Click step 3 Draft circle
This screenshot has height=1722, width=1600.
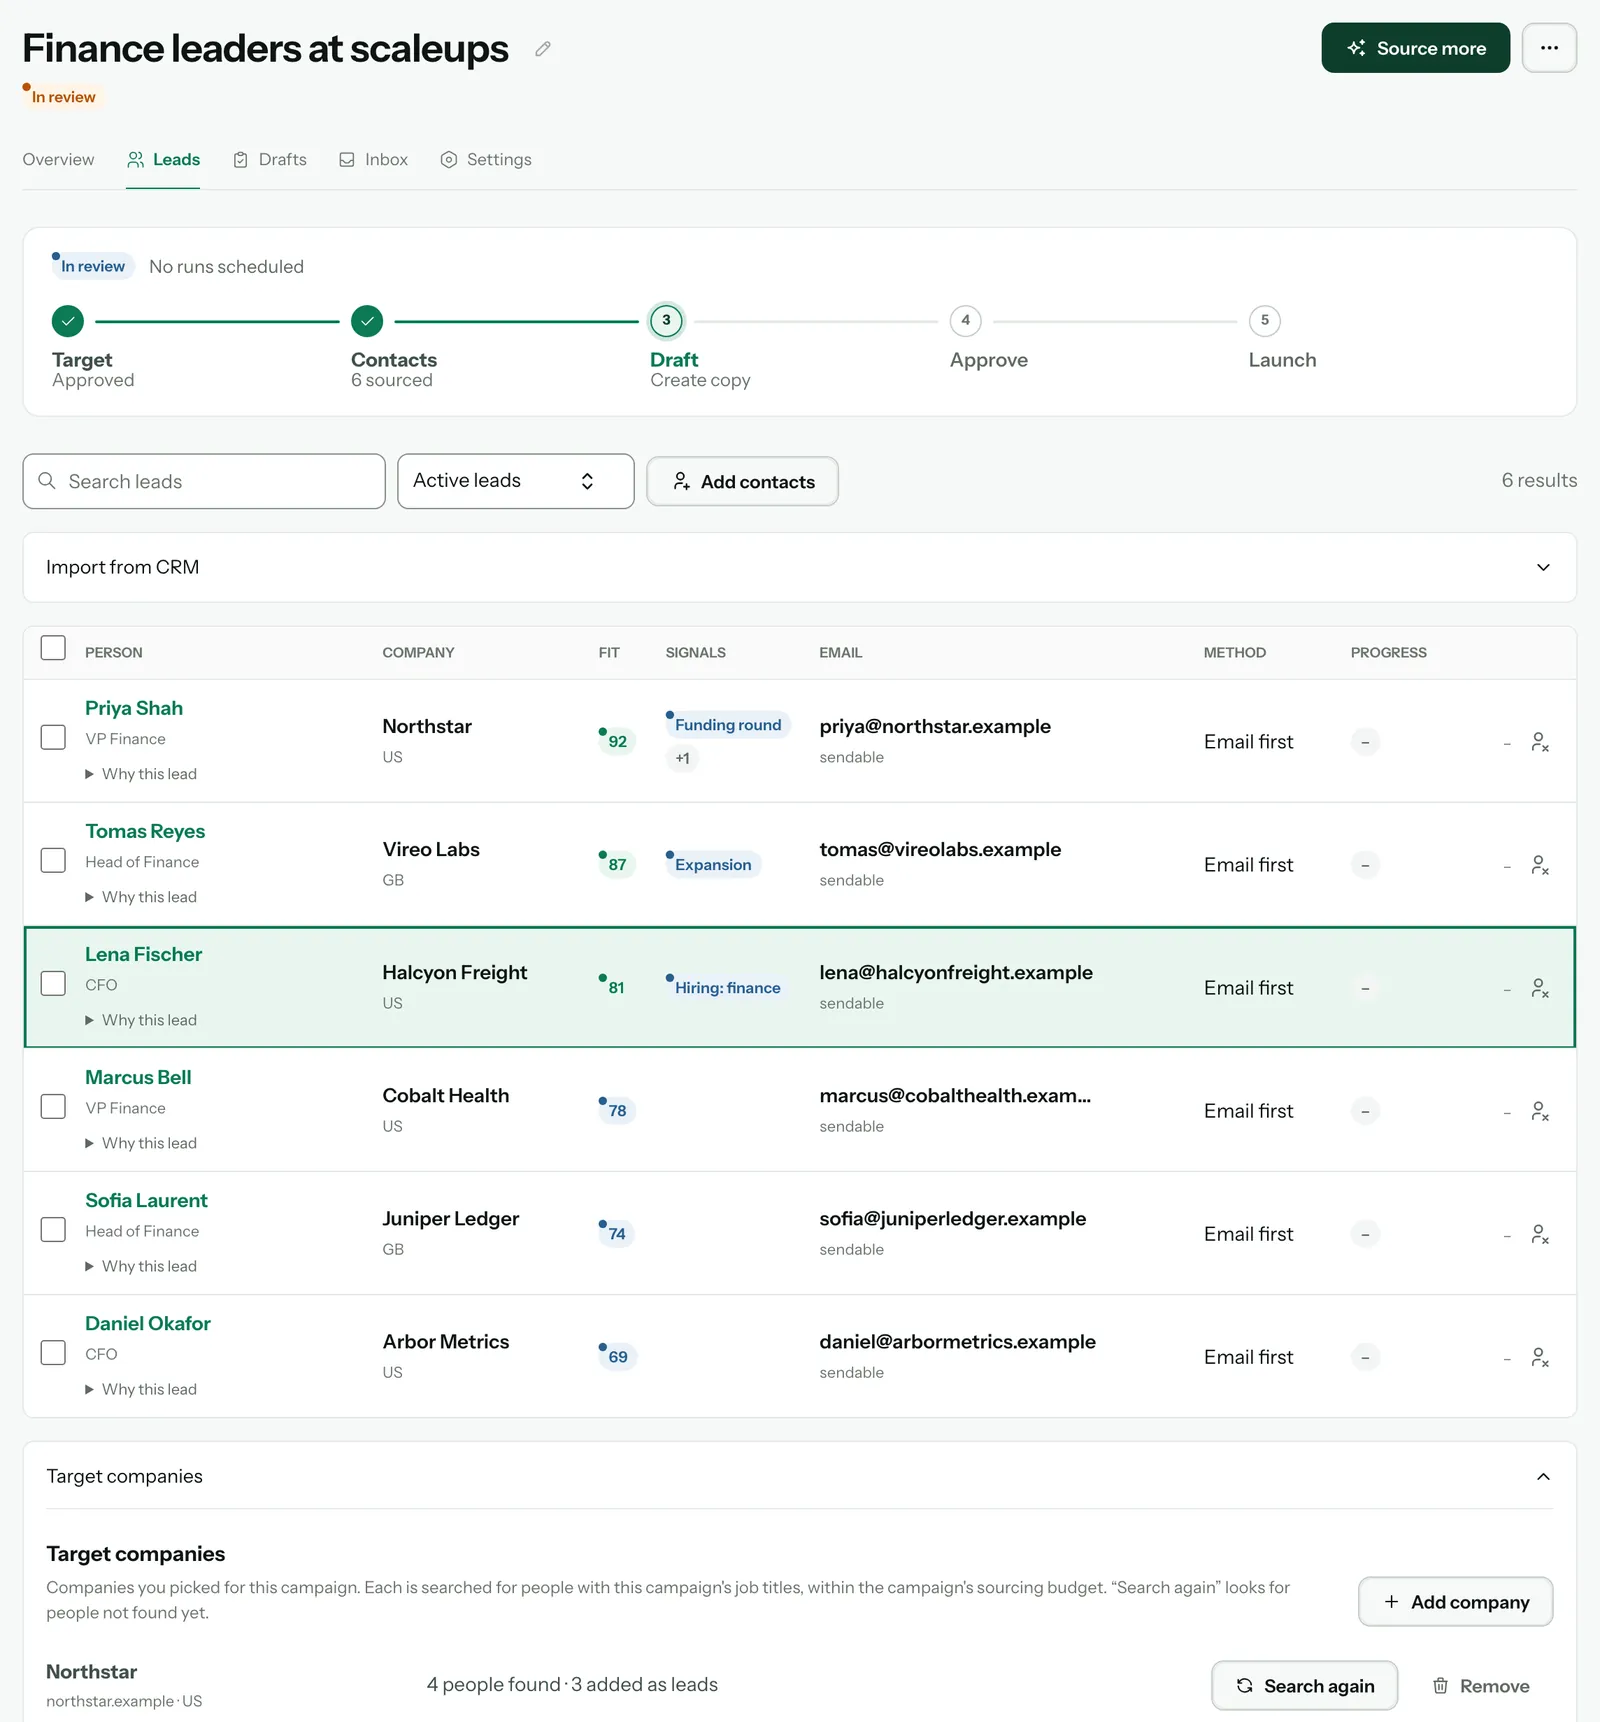pos(666,321)
